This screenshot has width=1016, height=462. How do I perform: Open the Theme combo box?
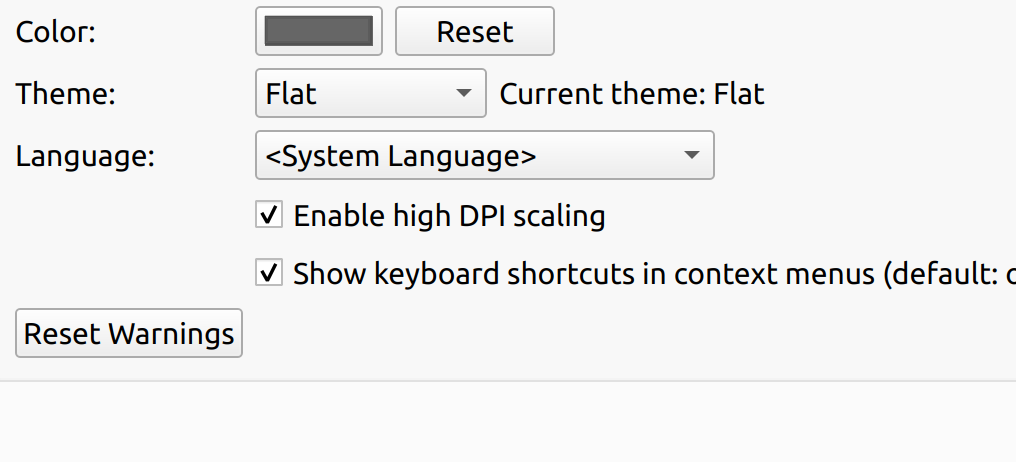click(x=370, y=94)
